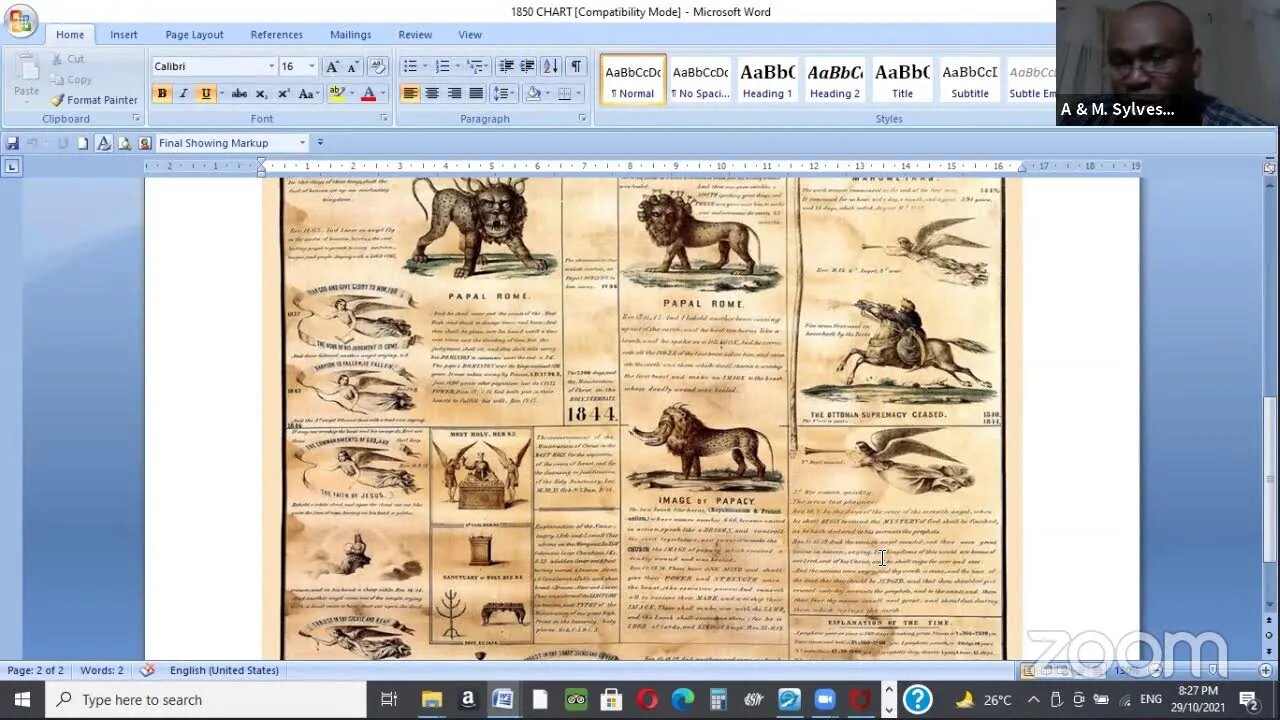The width and height of the screenshot is (1280, 720).
Task: Toggle Align Text Left
Action: pyautogui.click(x=410, y=93)
